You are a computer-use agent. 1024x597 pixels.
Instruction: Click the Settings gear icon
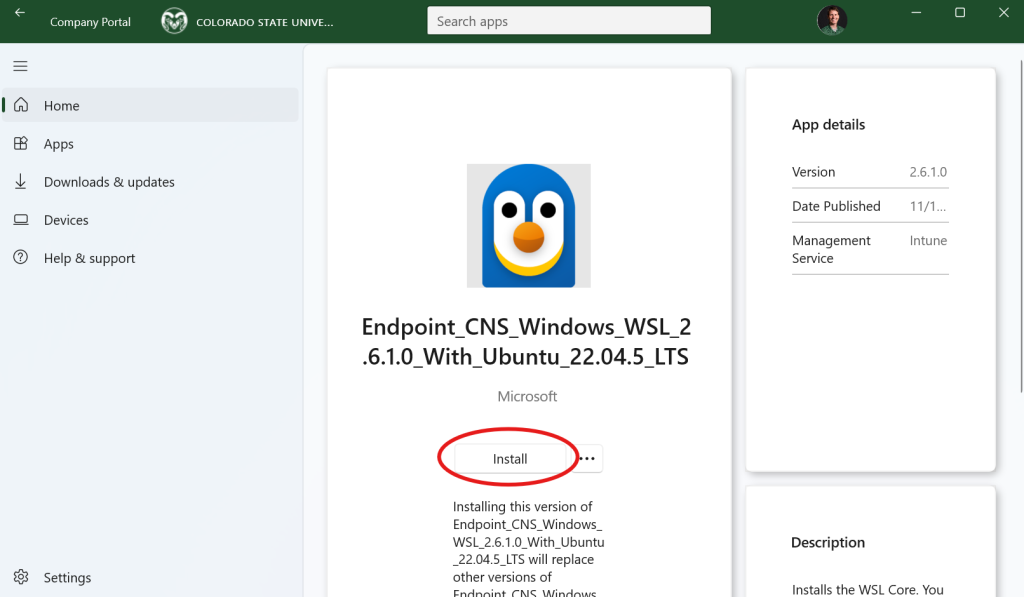pos(21,577)
